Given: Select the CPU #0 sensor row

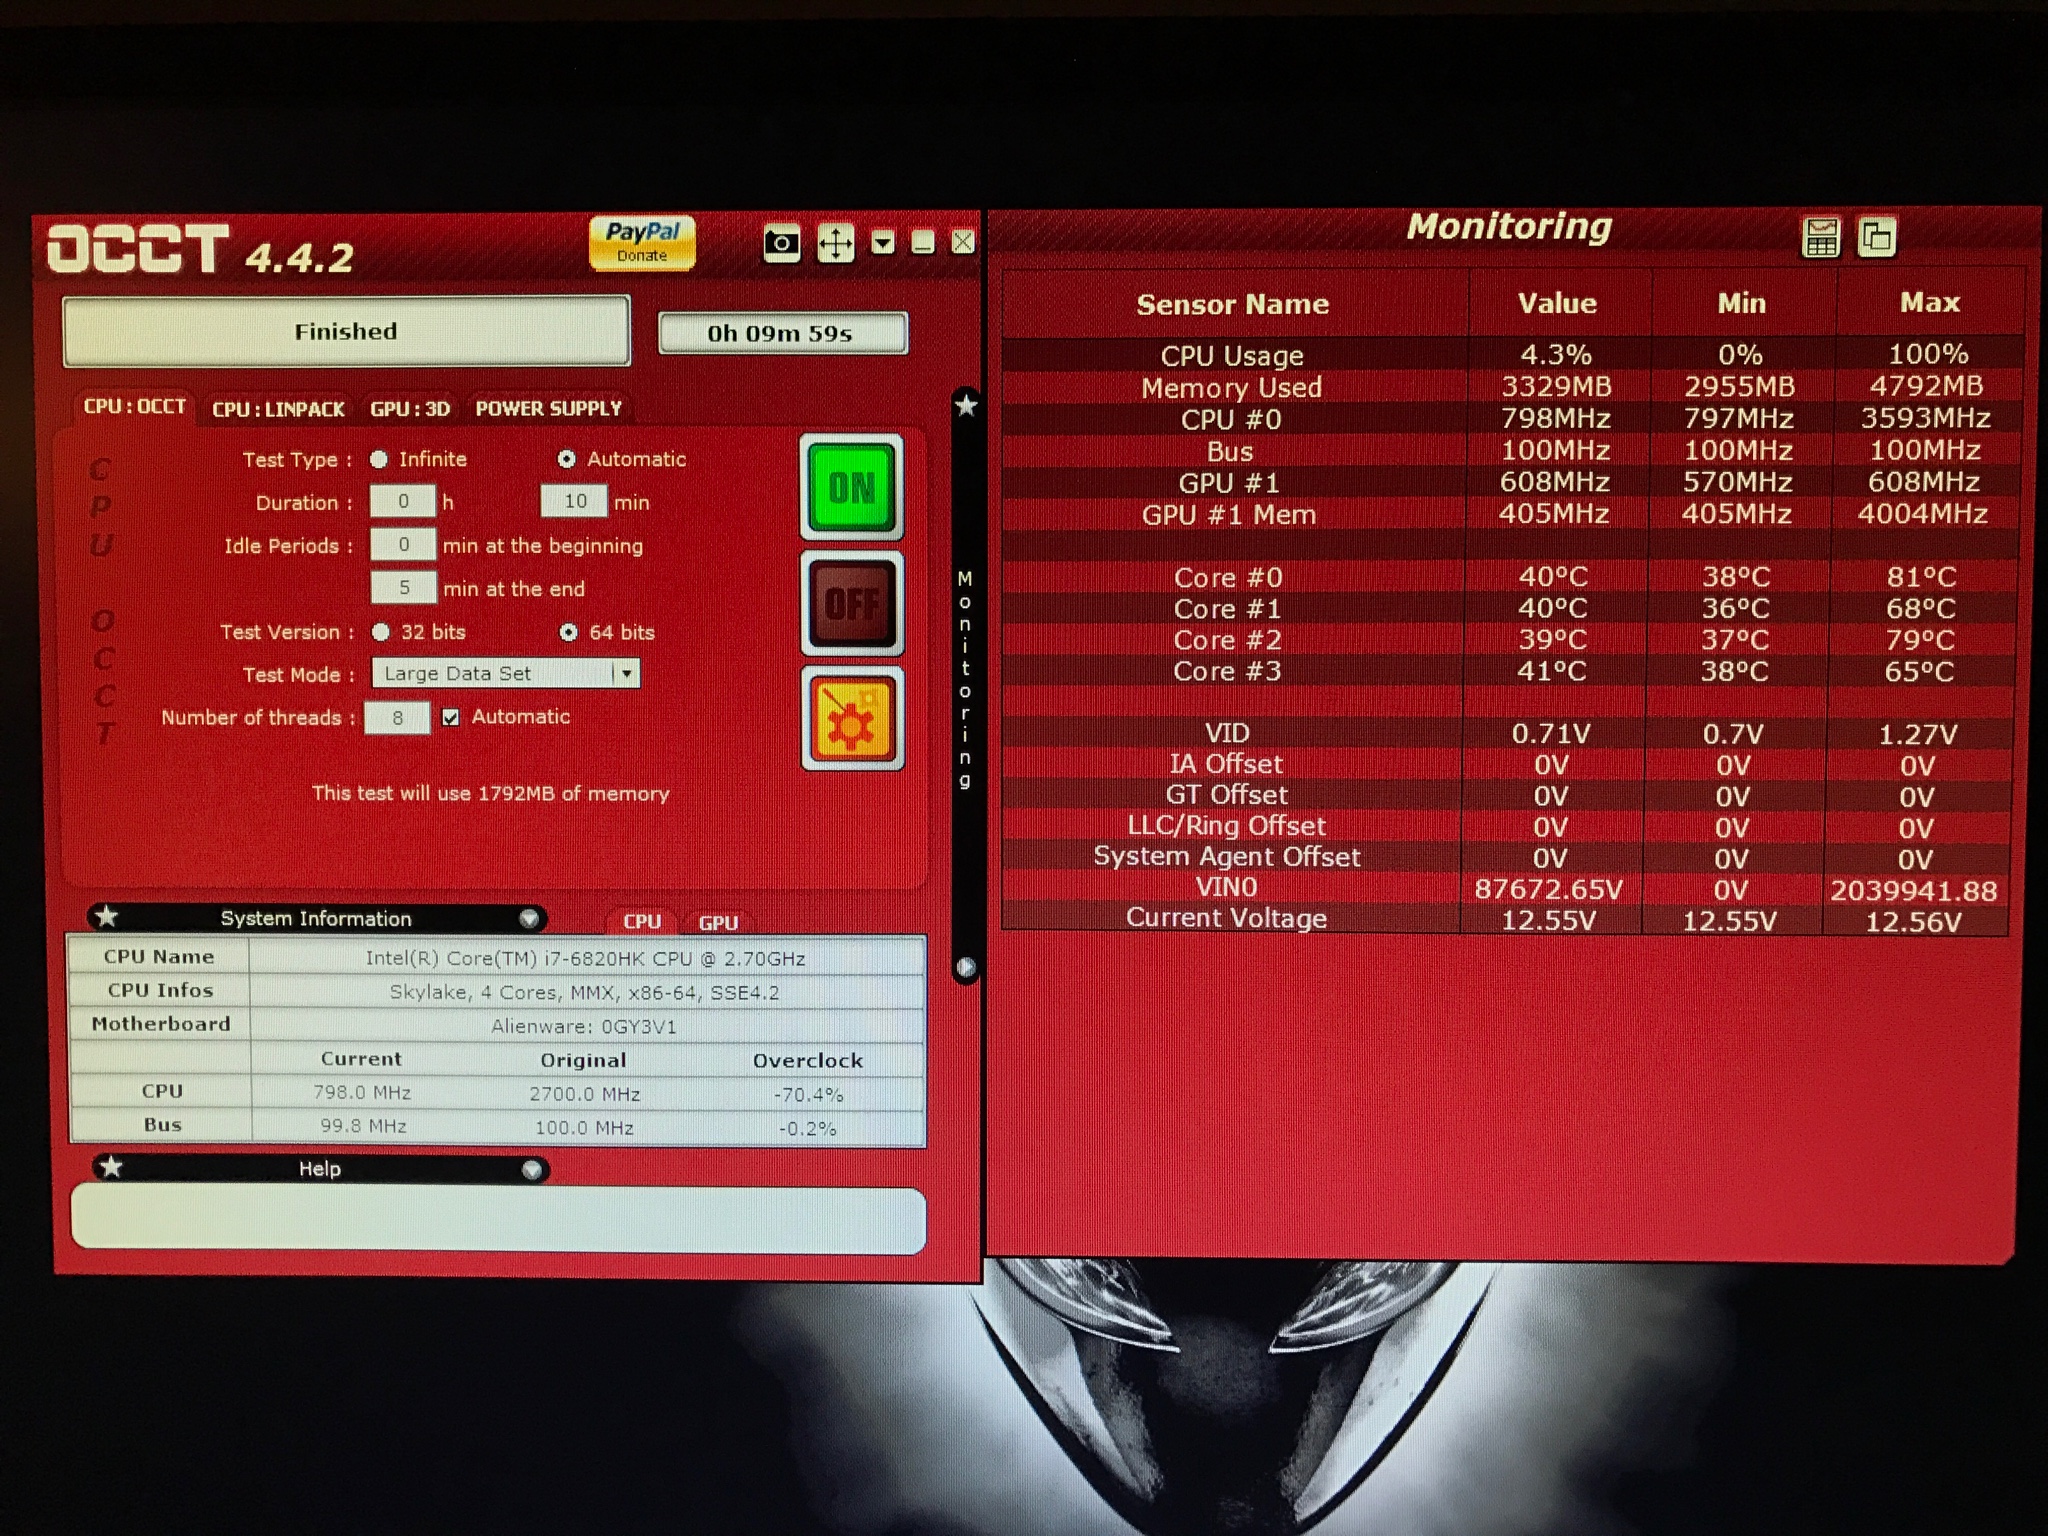Looking at the screenshot, I should pos(1512,419).
